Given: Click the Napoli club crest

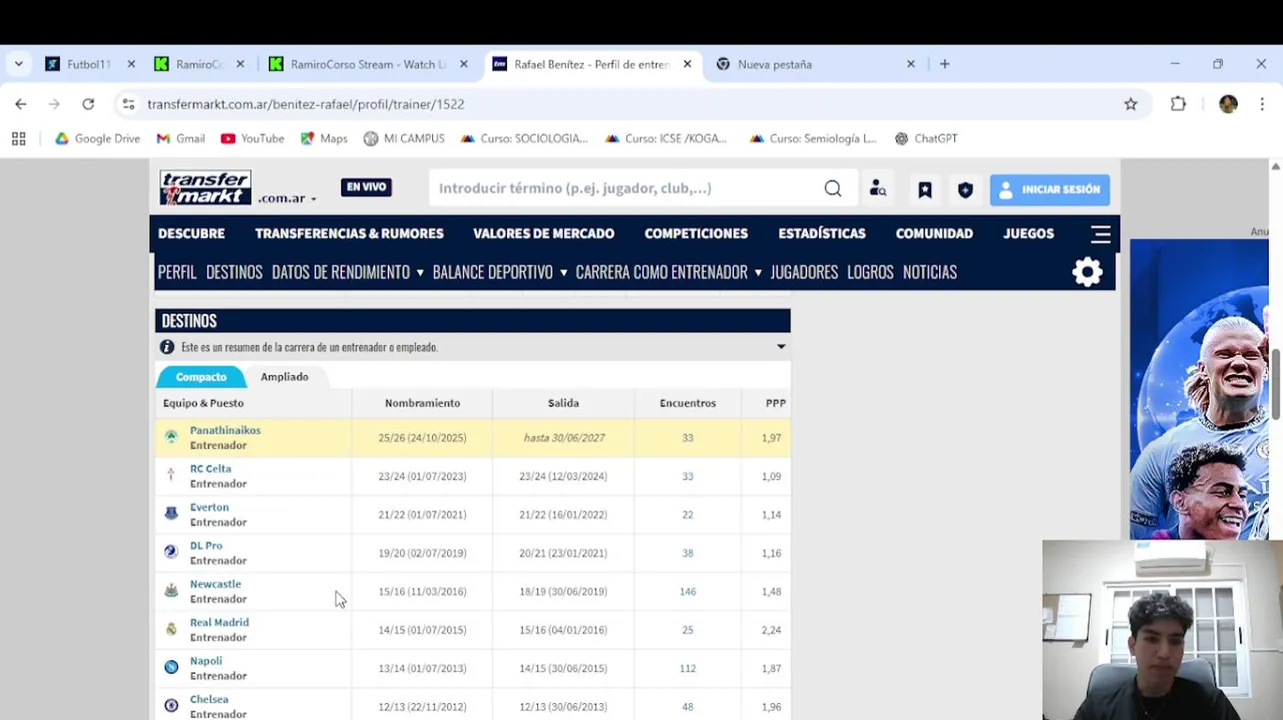Looking at the screenshot, I should click(171, 668).
